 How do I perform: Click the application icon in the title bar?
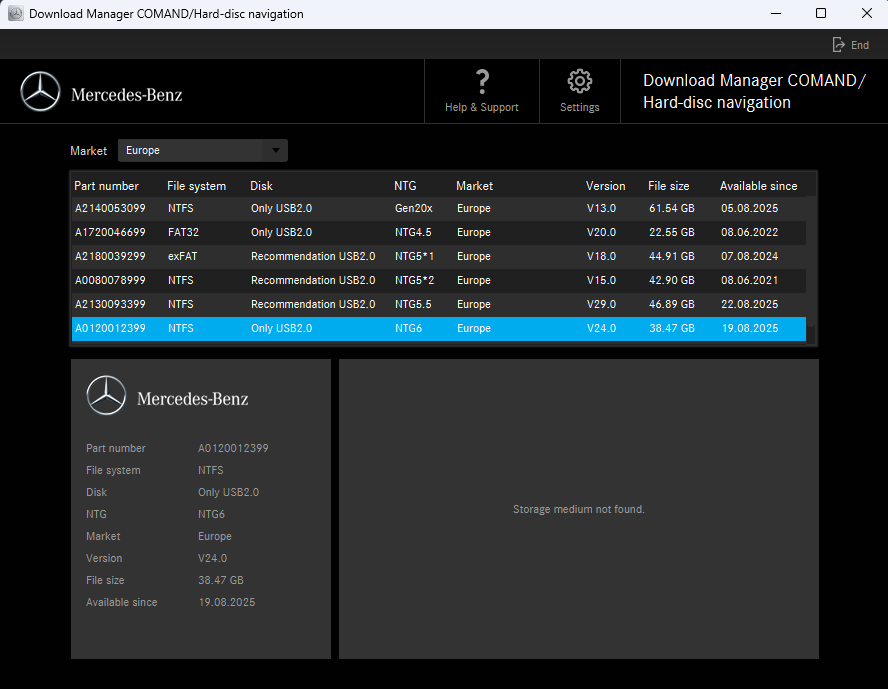pyautogui.click(x=14, y=13)
